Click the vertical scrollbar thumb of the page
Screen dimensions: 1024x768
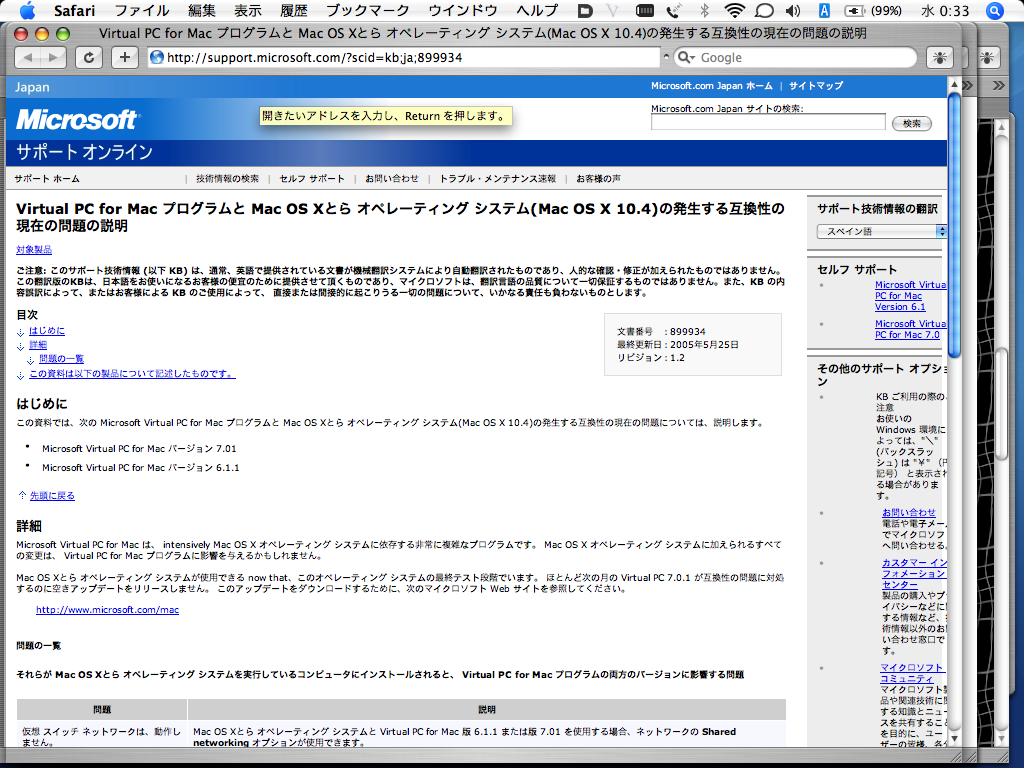pyautogui.click(x=953, y=225)
